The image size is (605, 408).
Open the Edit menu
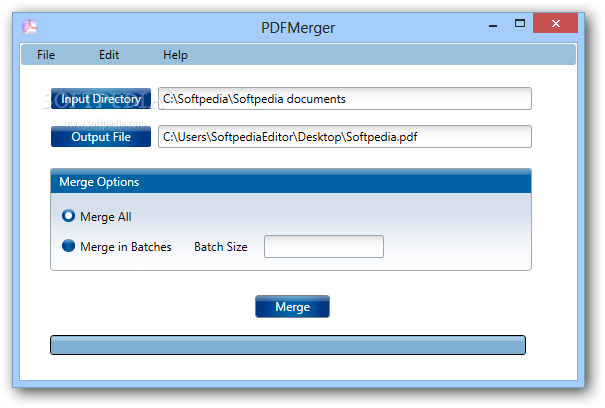coord(109,55)
